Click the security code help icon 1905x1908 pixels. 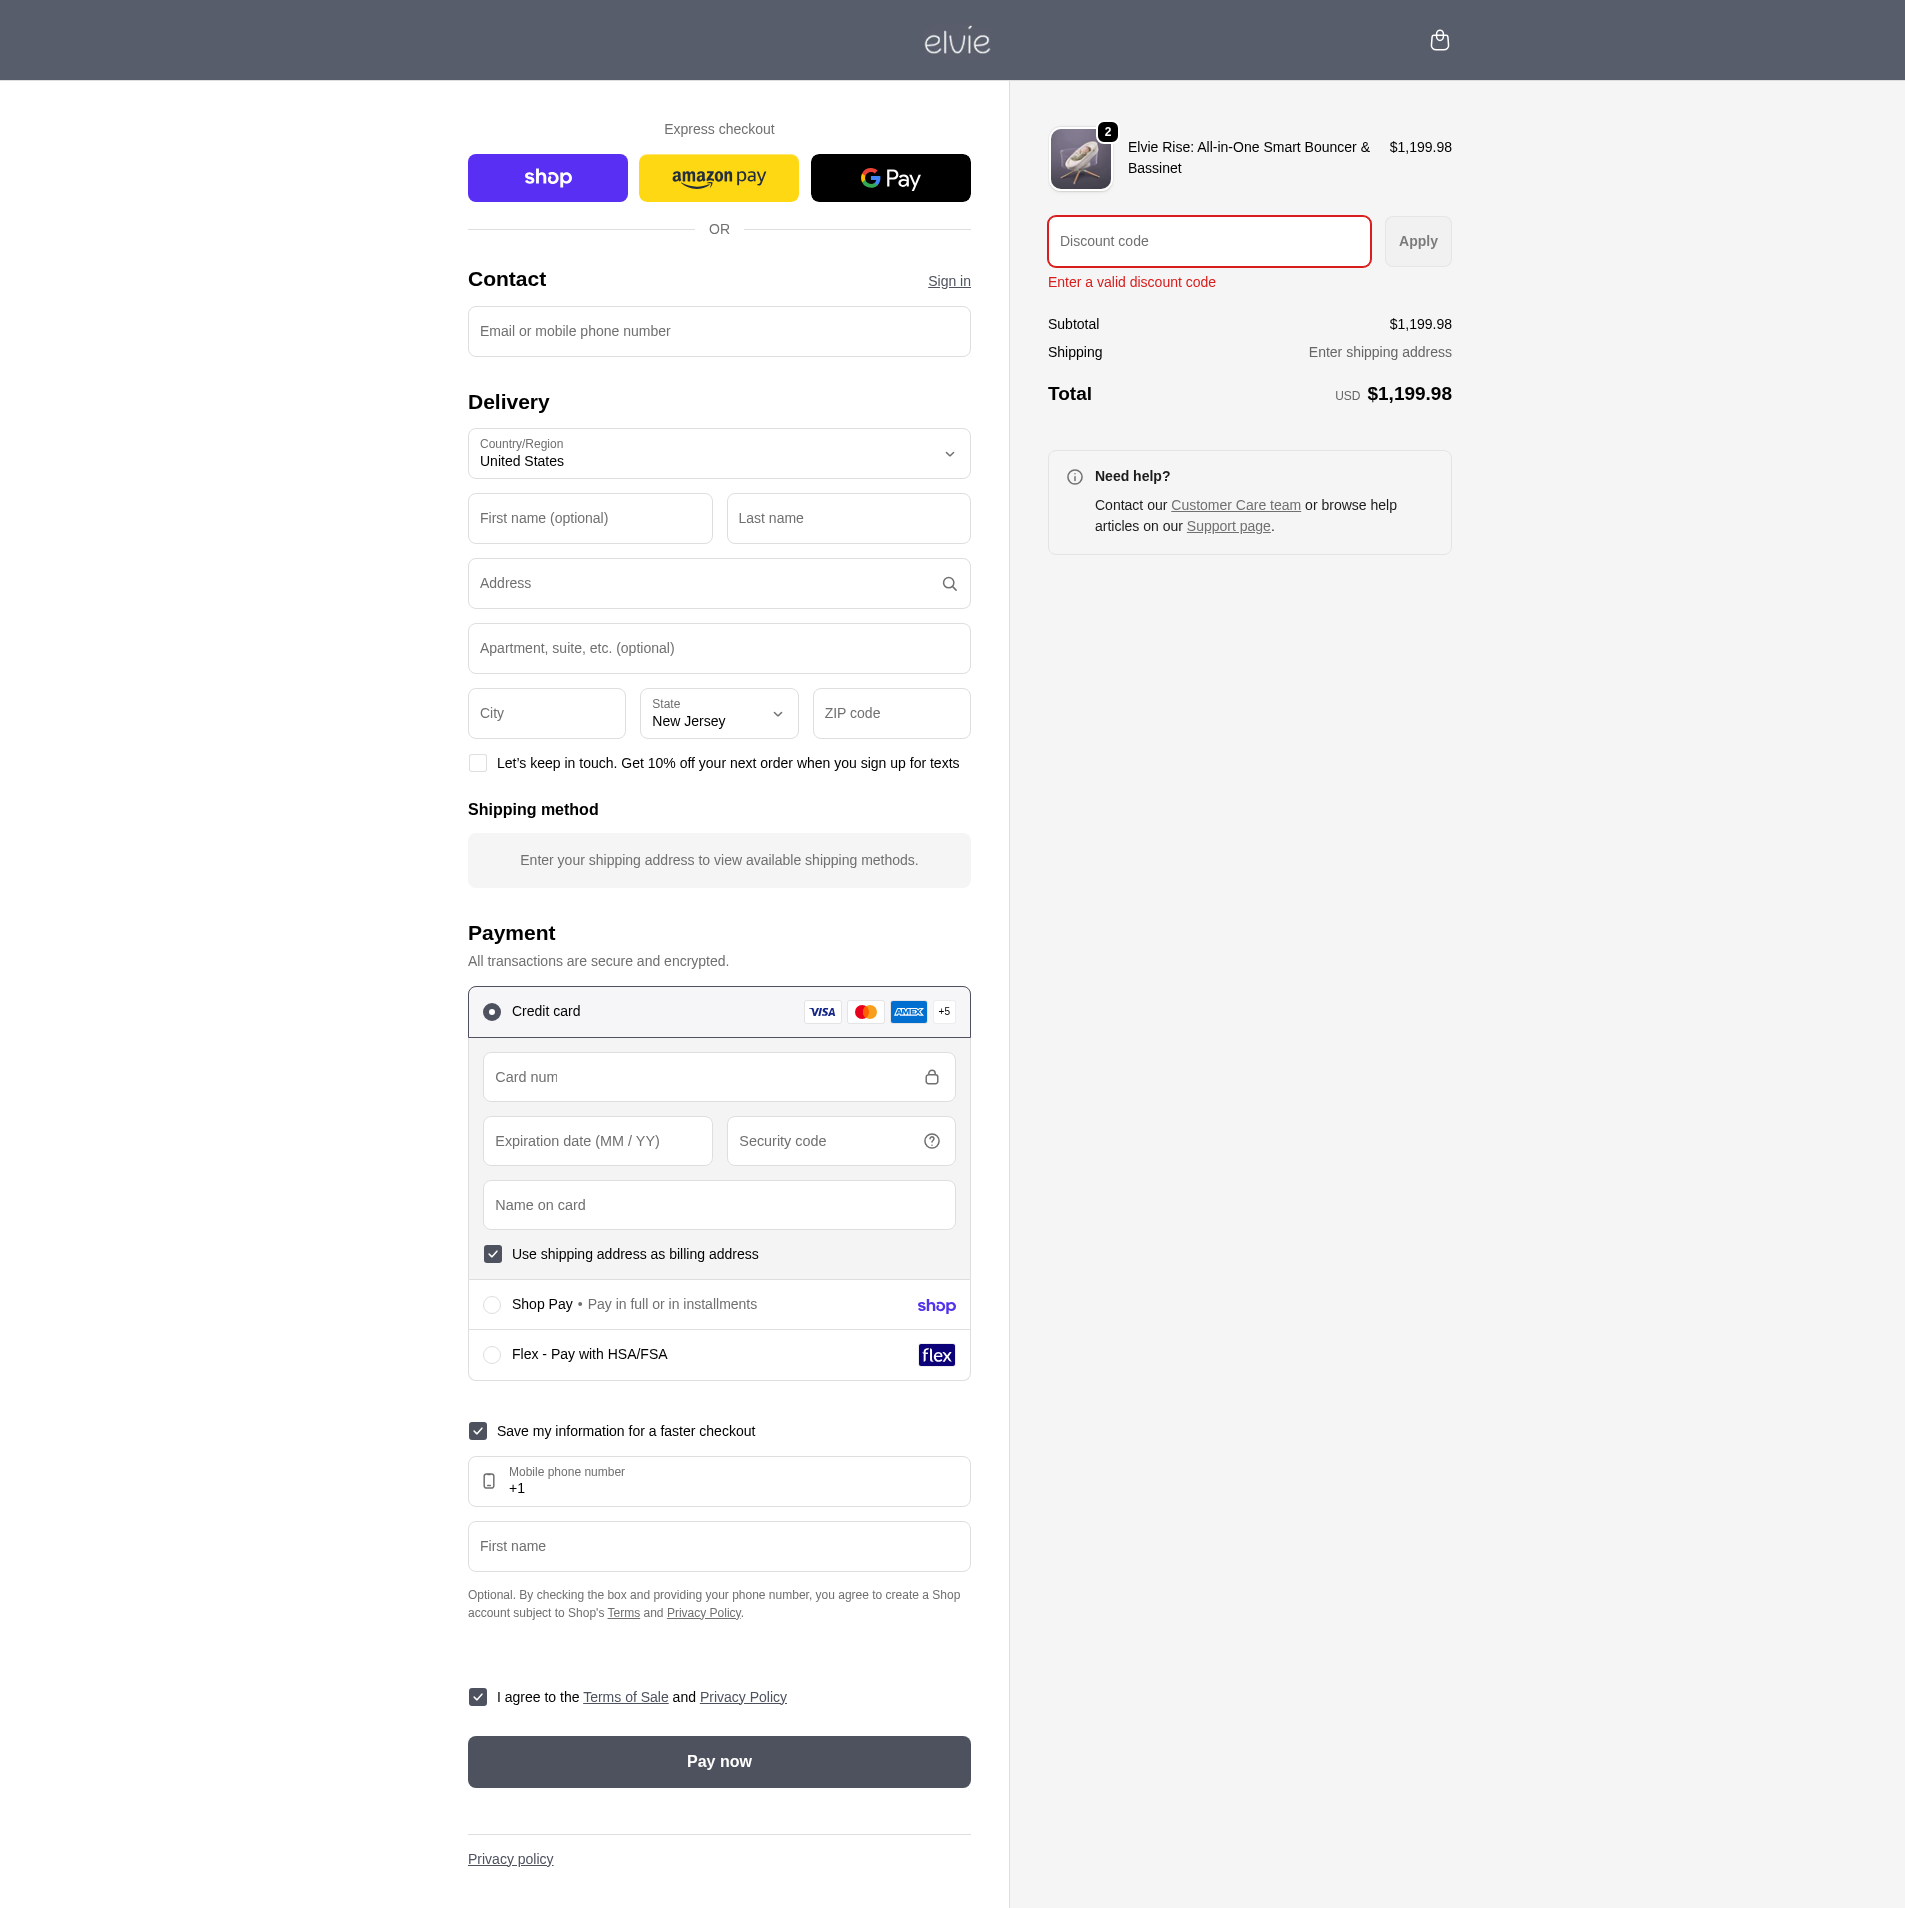tap(931, 1141)
